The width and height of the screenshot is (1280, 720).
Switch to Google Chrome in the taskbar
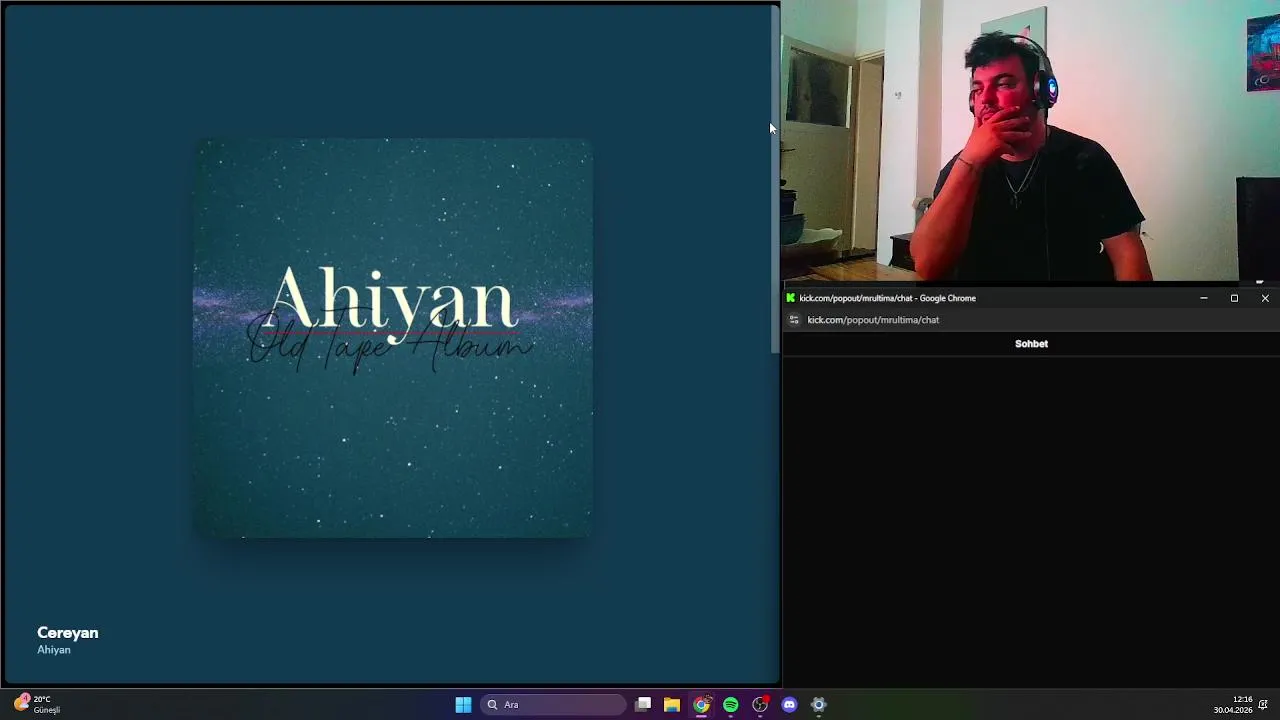click(x=702, y=705)
